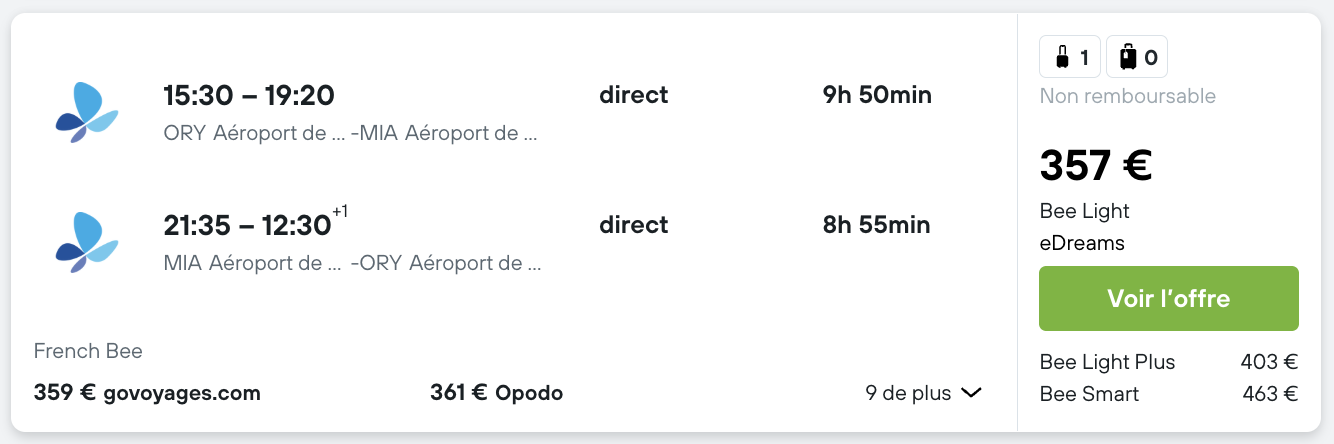Click the outbound ORY to MIA airport text
The image size is (1334, 444).
(350, 133)
